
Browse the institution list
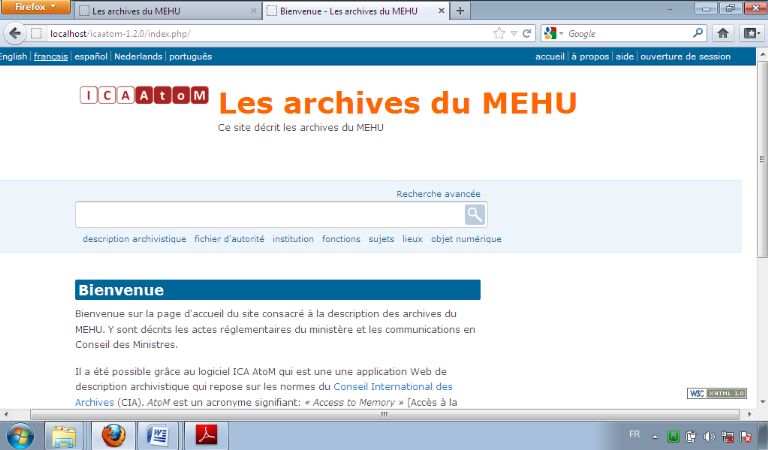point(293,239)
